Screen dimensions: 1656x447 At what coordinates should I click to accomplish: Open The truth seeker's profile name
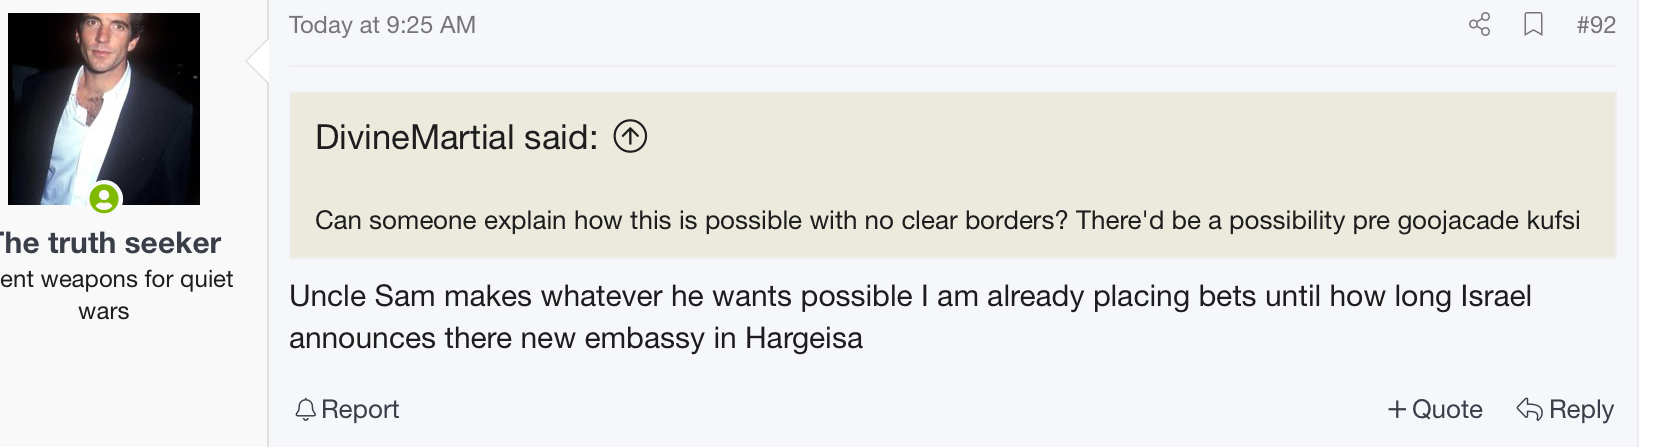pos(108,243)
